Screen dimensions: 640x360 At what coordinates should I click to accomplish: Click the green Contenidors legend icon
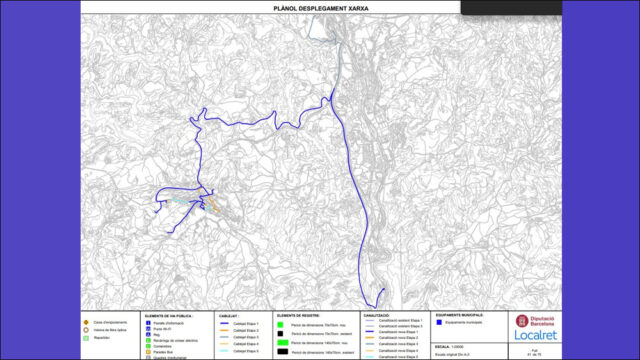148,346
